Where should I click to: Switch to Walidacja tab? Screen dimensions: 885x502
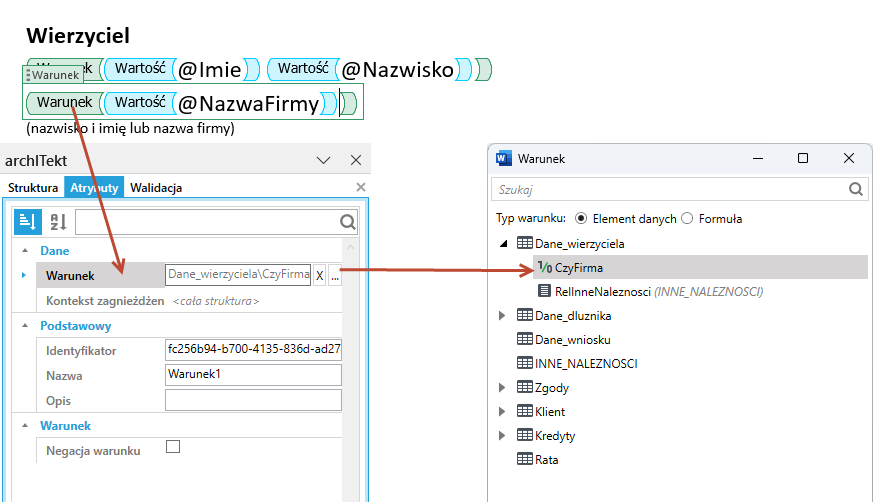coord(156,187)
